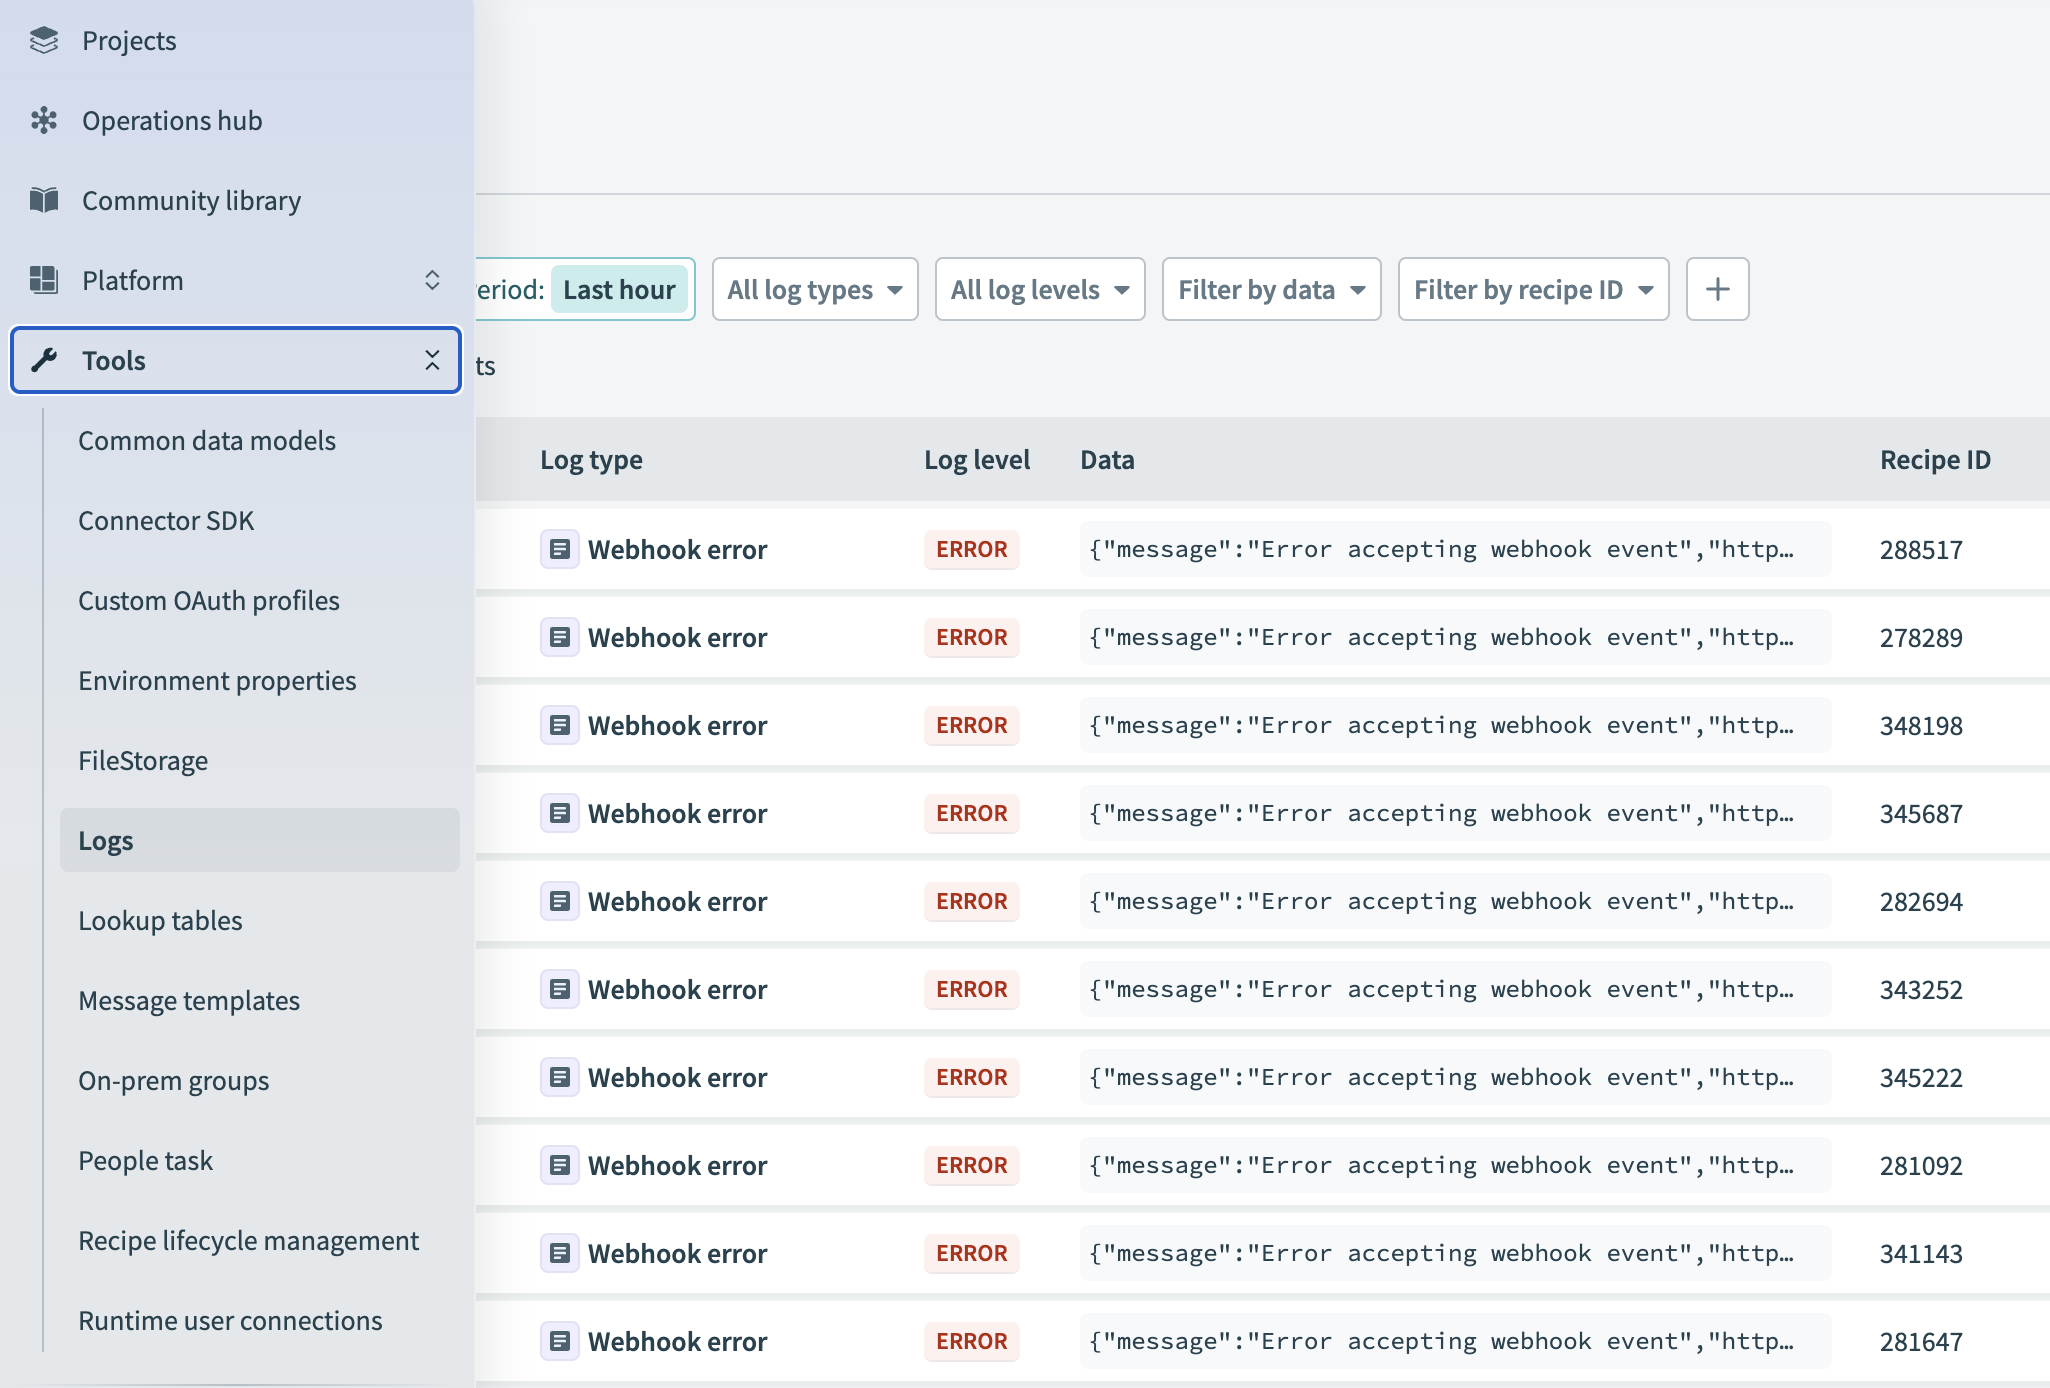The height and width of the screenshot is (1388, 2050).
Task: Open the All log levels dropdown
Action: pos(1039,289)
